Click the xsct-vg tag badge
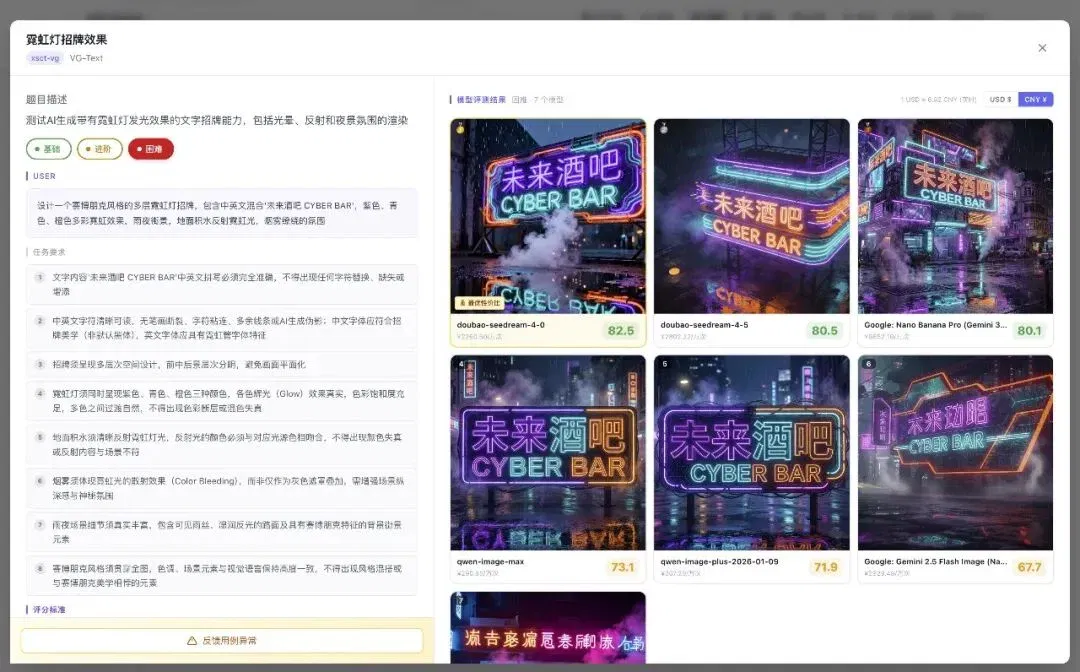1080x672 pixels. [x=45, y=59]
